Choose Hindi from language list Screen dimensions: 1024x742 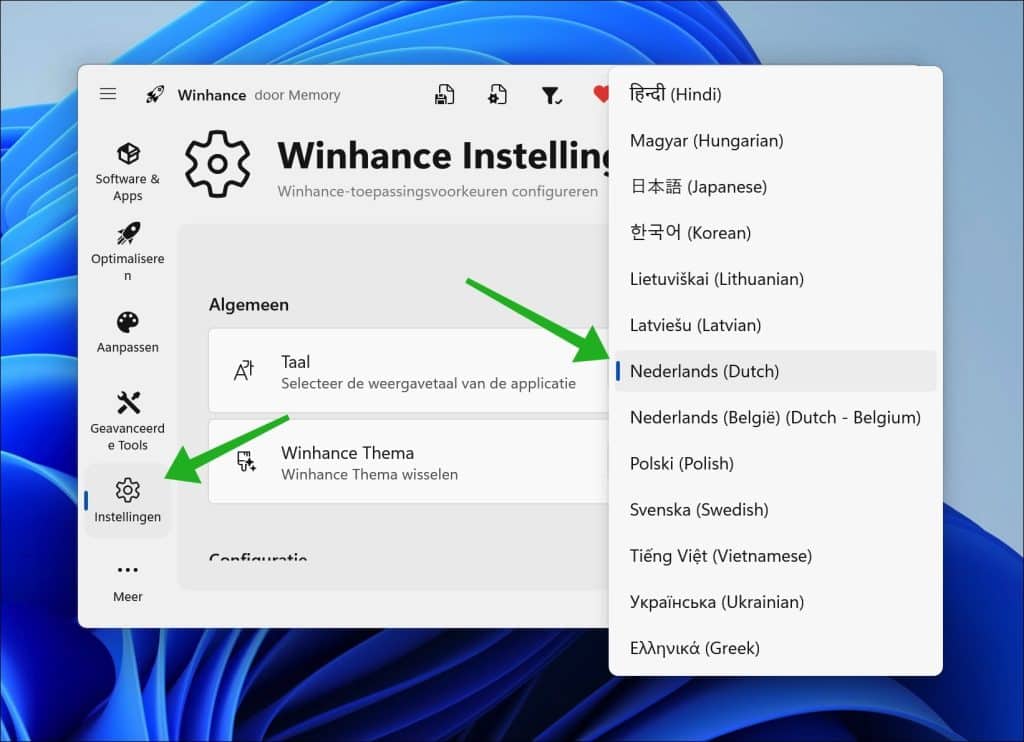click(x=775, y=94)
